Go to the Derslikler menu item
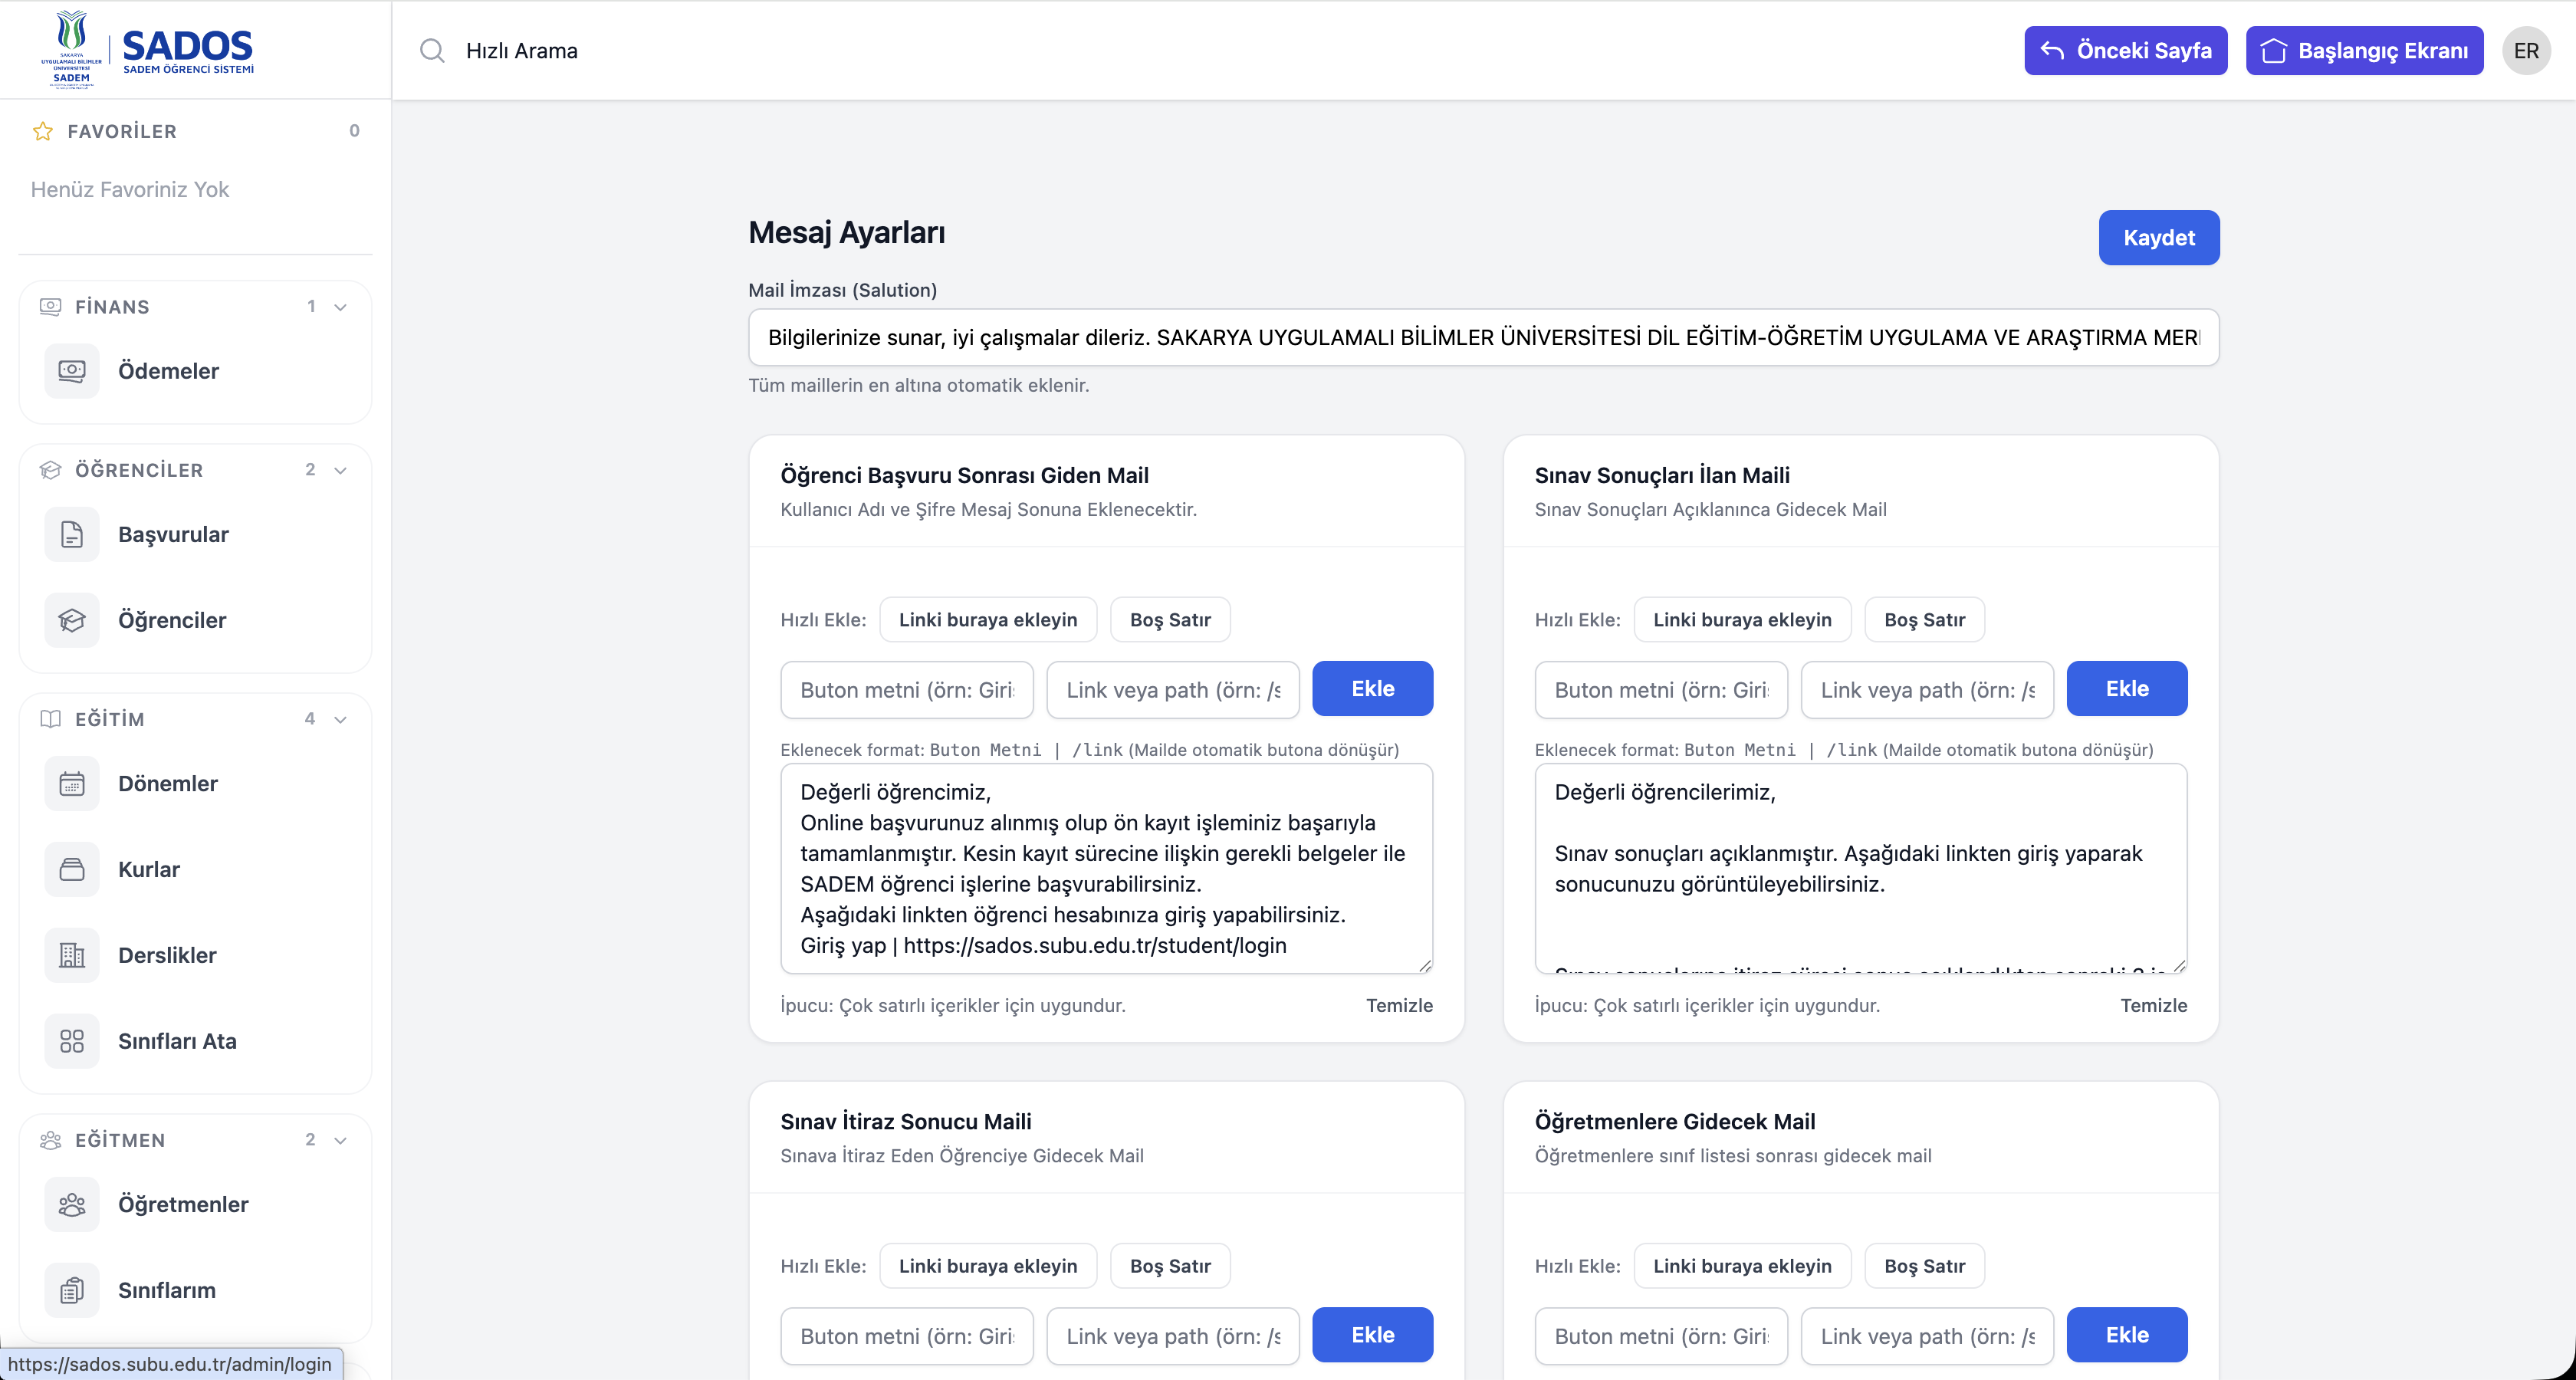The width and height of the screenshot is (2576, 1380). click(196, 955)
